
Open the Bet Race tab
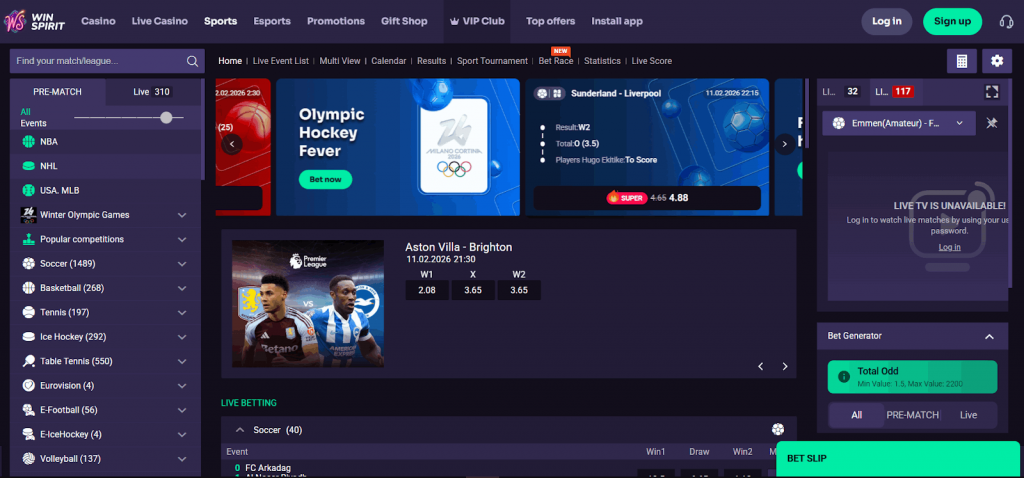pos(555,61)
